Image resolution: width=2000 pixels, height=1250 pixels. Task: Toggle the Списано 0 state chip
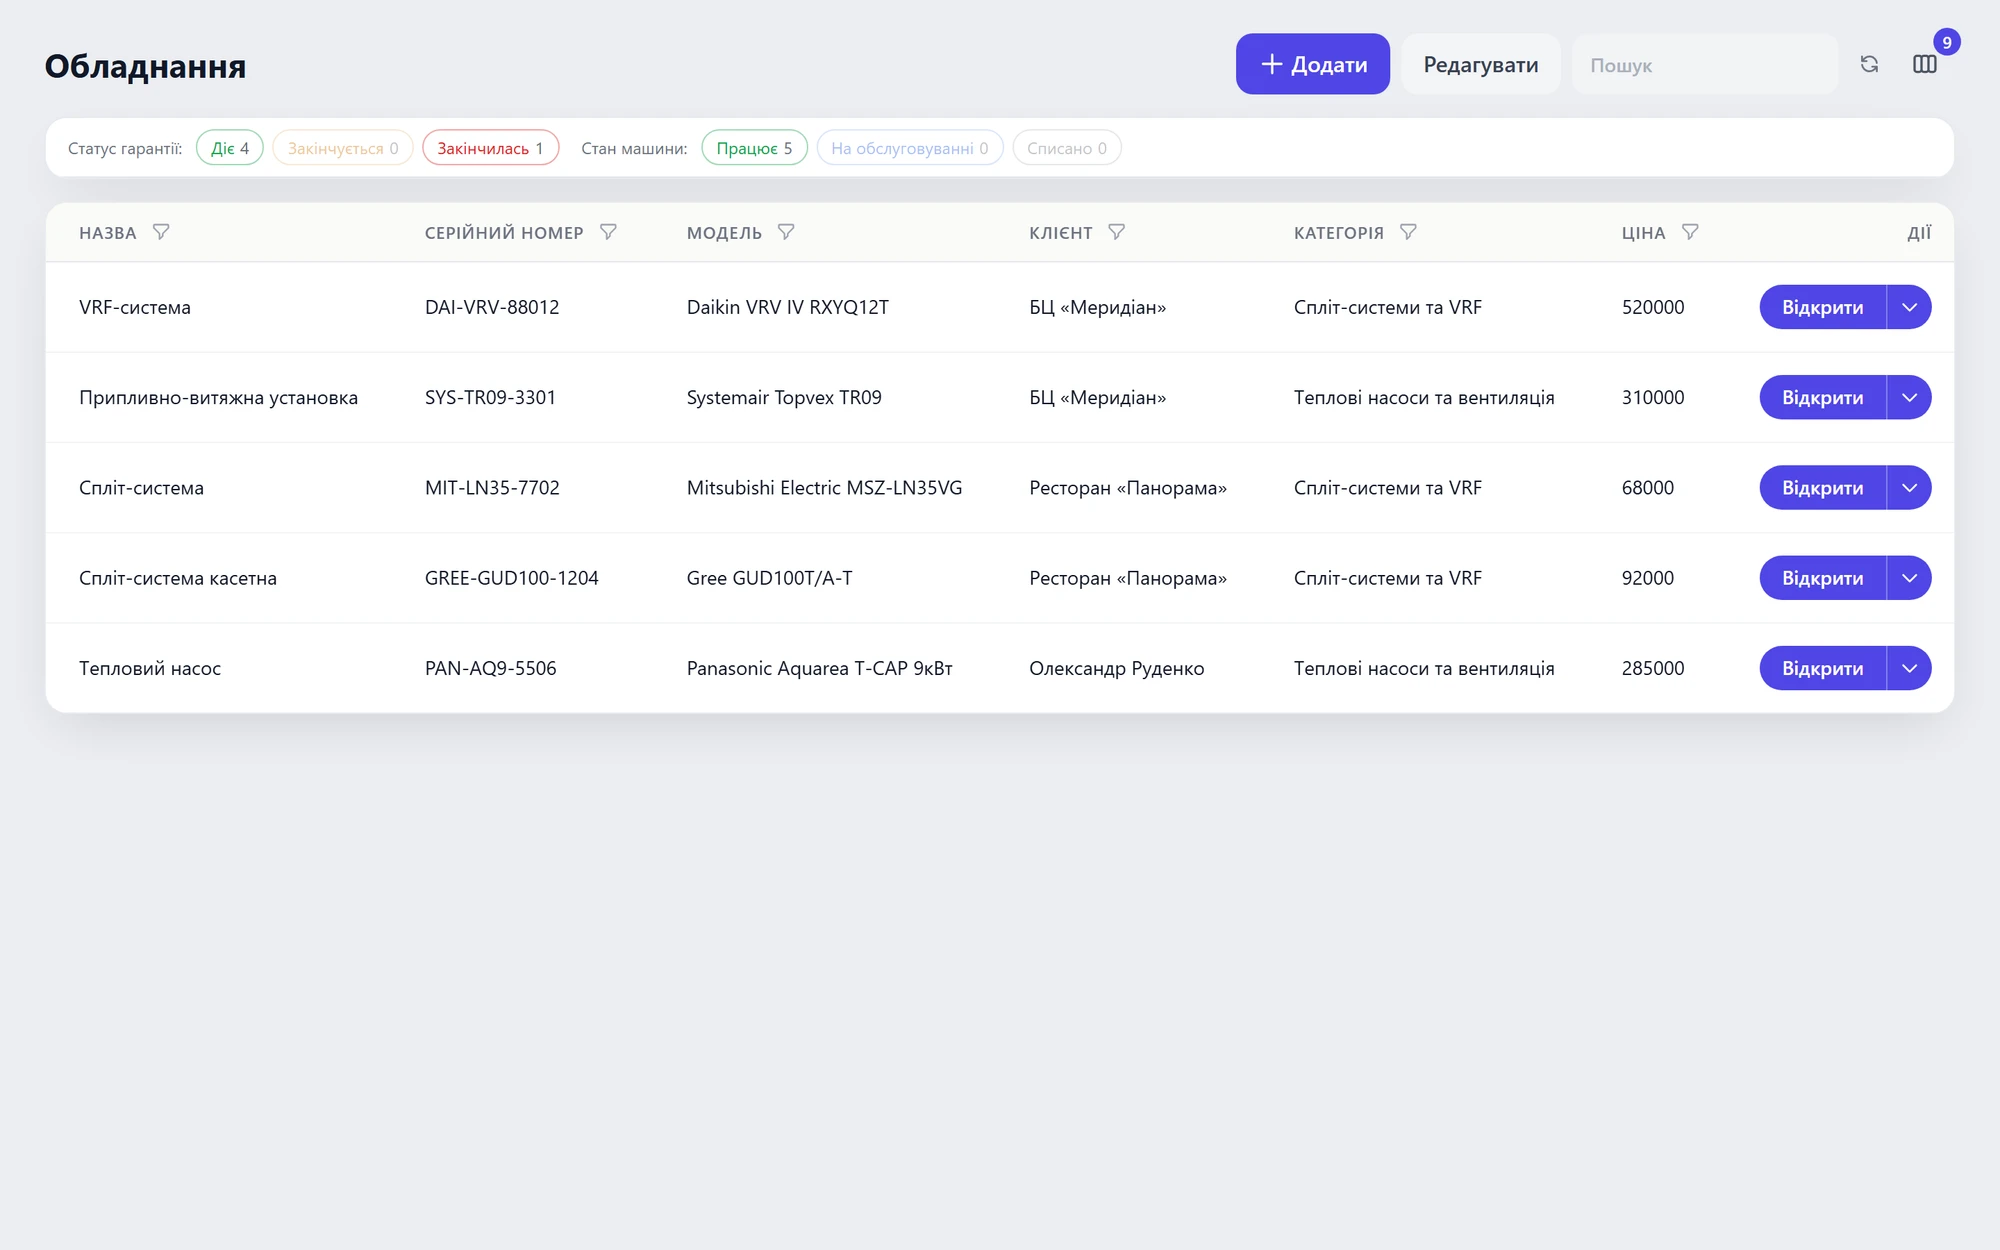point(1067,148)
